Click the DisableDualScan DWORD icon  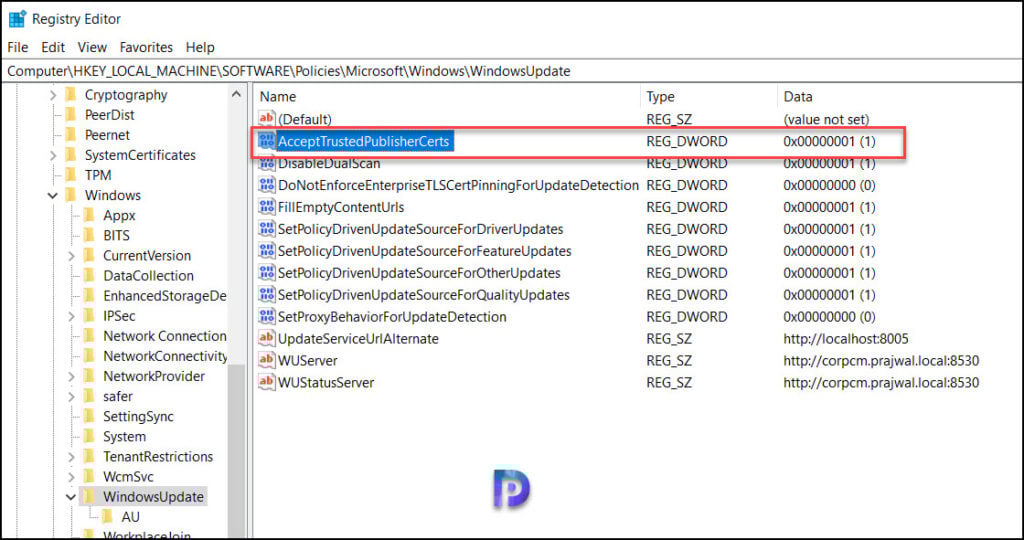(x=266, y=163)
